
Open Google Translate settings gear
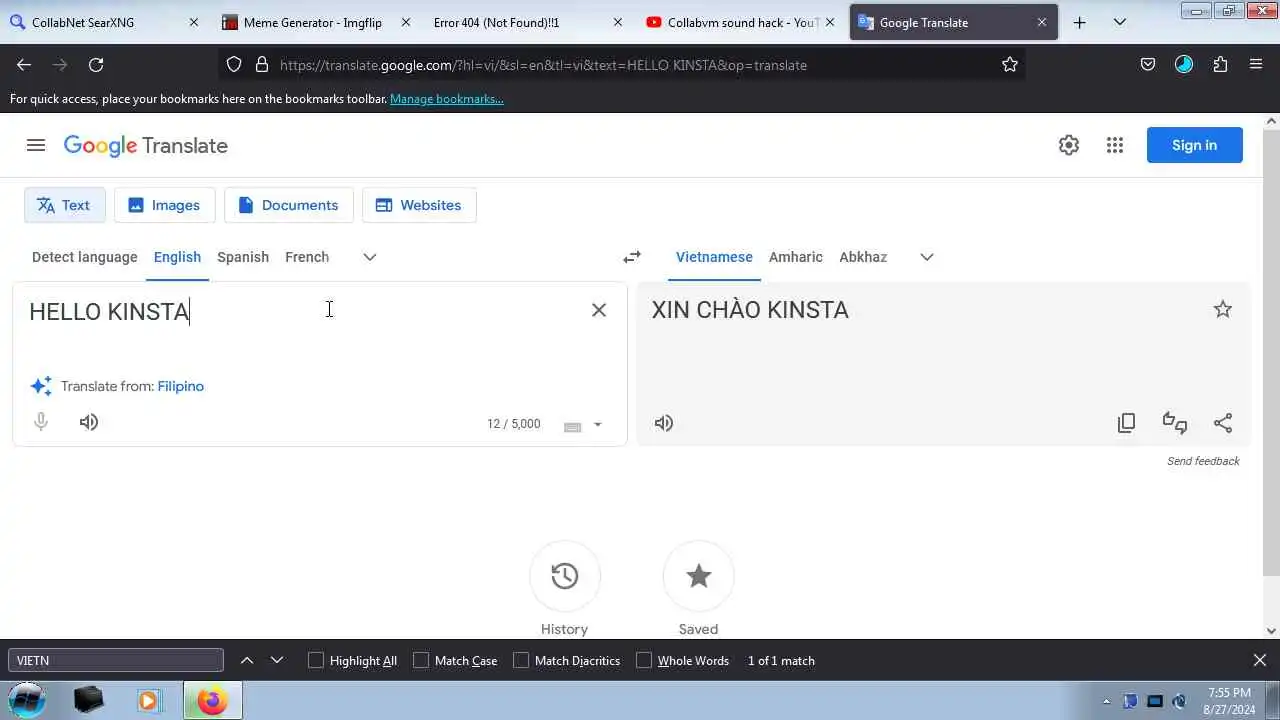point(1069,145)
